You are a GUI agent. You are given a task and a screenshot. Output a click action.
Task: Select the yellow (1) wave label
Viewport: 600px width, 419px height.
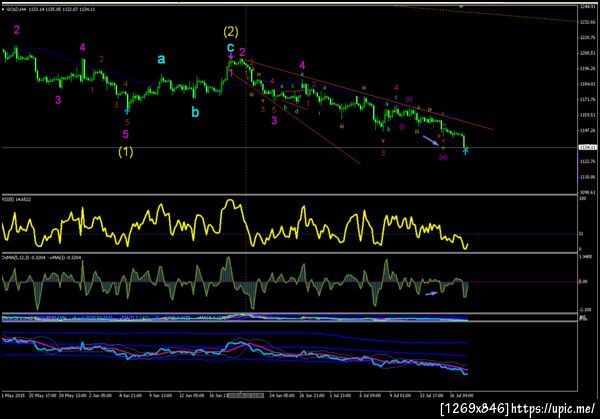pyautogui.click(x=126, y=152)
